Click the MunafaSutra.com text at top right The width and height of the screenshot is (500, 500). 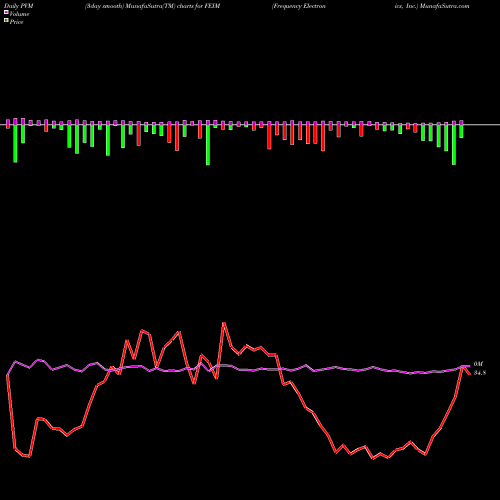[x=445, y=6]
